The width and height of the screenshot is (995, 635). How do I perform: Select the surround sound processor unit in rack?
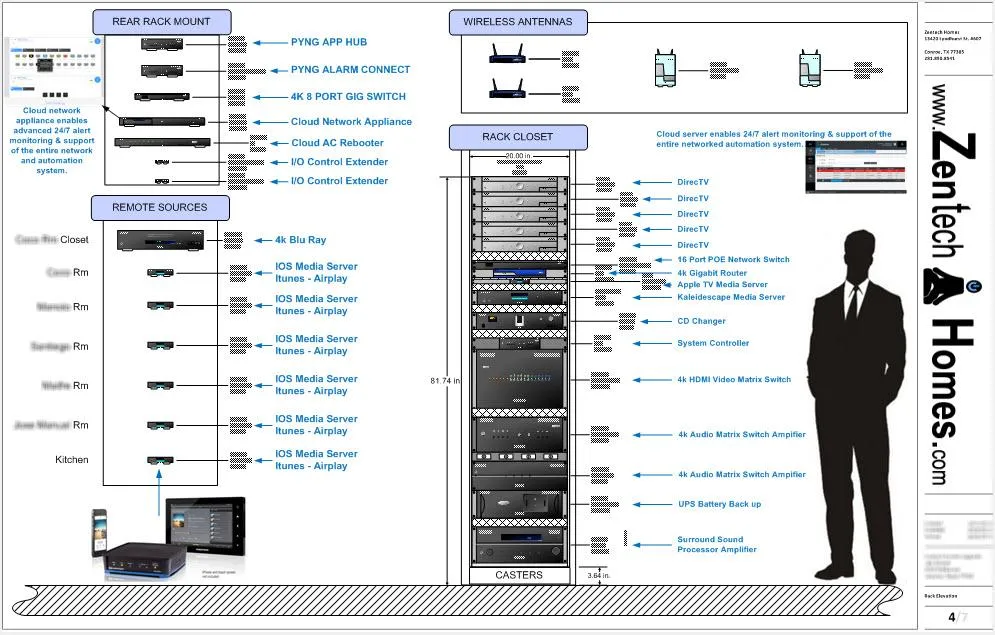519,546
